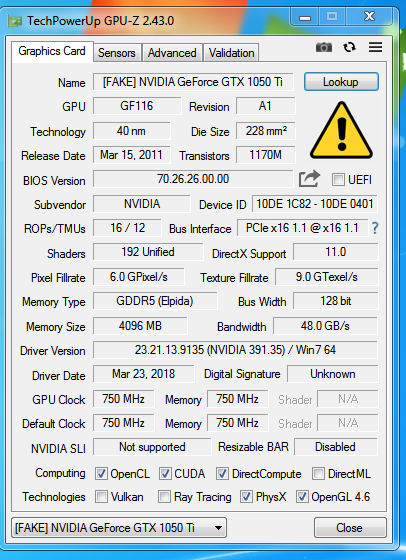Click the Driver Version field 23.21.13.9135
Screen dimensions: 406x560
pos(235,350)
